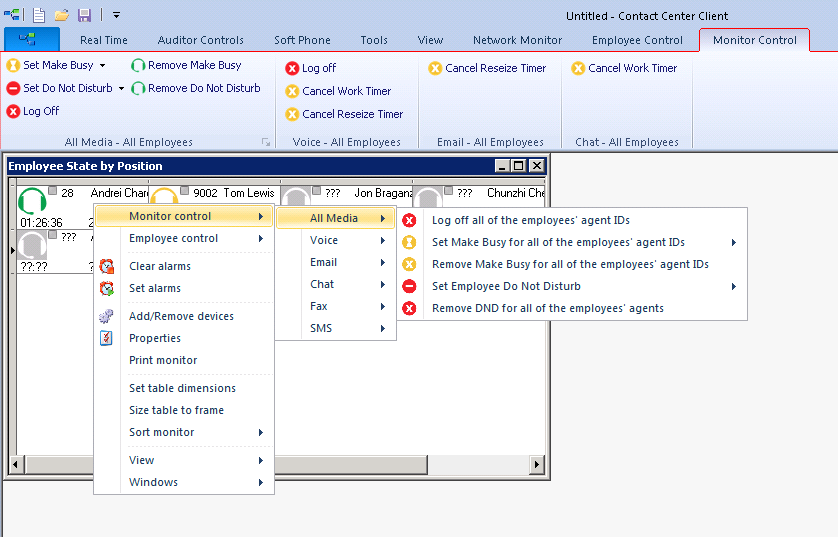The width and height of the screenshot is (838, 537).
Task: Click the Log Off icon in All Media group
Action: [13, 112]
